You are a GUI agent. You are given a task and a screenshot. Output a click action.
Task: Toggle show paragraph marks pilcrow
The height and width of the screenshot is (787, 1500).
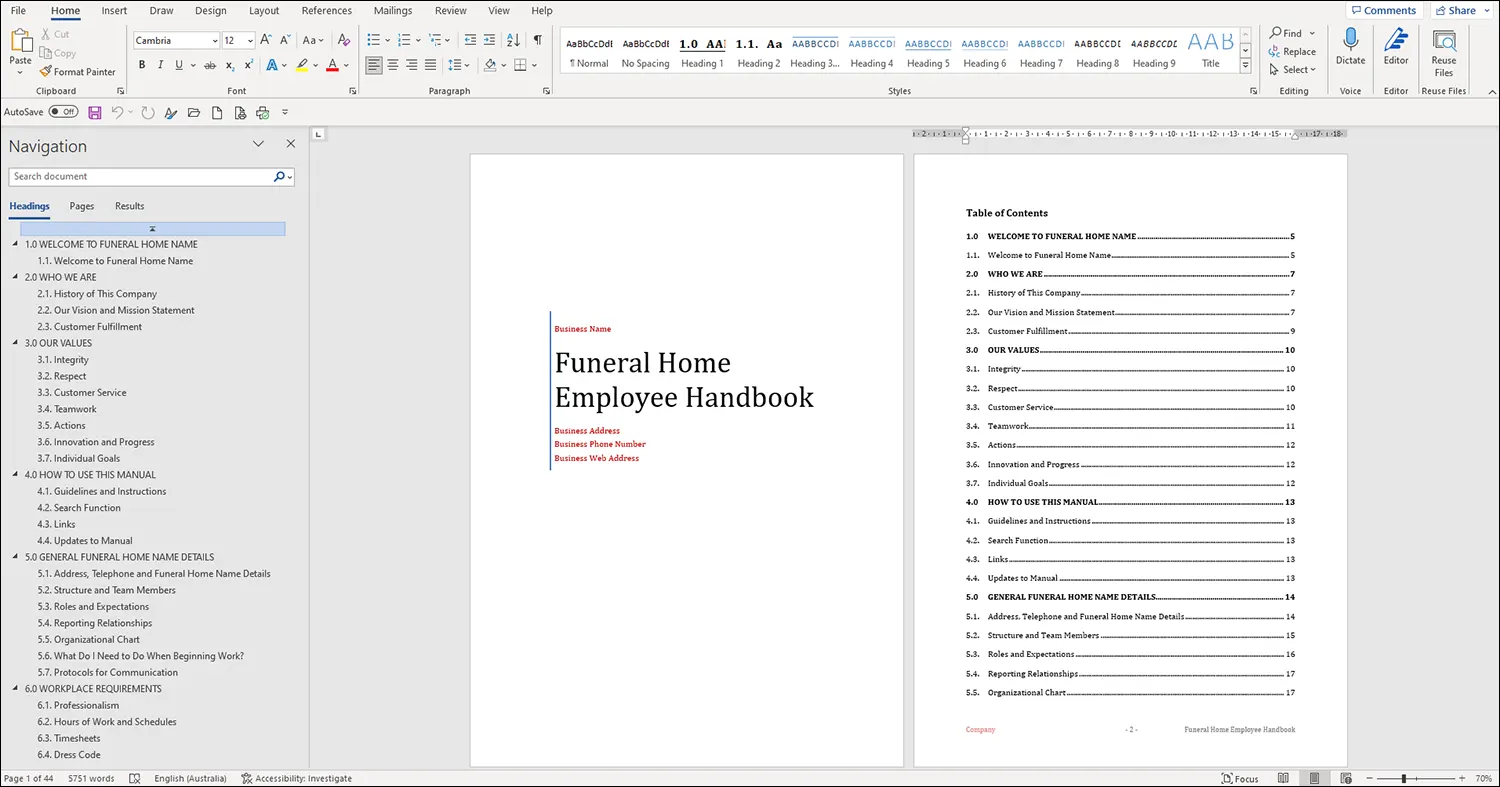pyautogui.click(x=537, y=40)
